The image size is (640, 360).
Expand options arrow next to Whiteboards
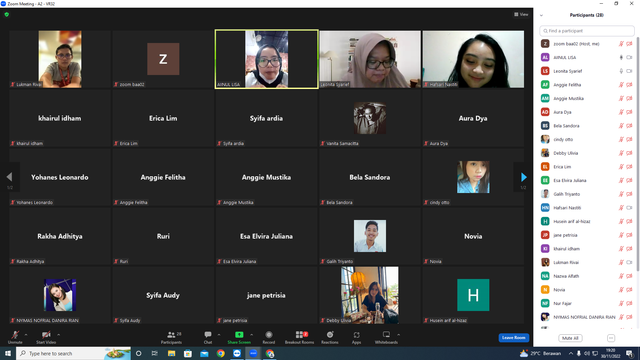pyautogui.click(x=398, y=335)
